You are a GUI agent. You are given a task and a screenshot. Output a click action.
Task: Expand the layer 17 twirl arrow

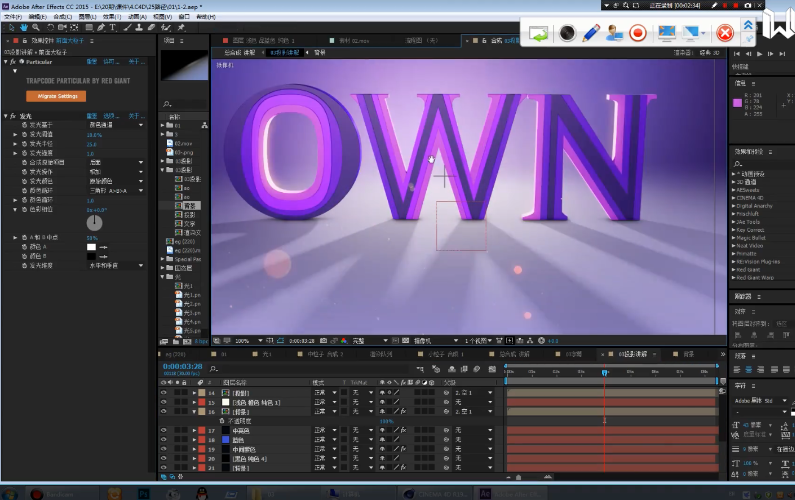[x=194, y=430]
